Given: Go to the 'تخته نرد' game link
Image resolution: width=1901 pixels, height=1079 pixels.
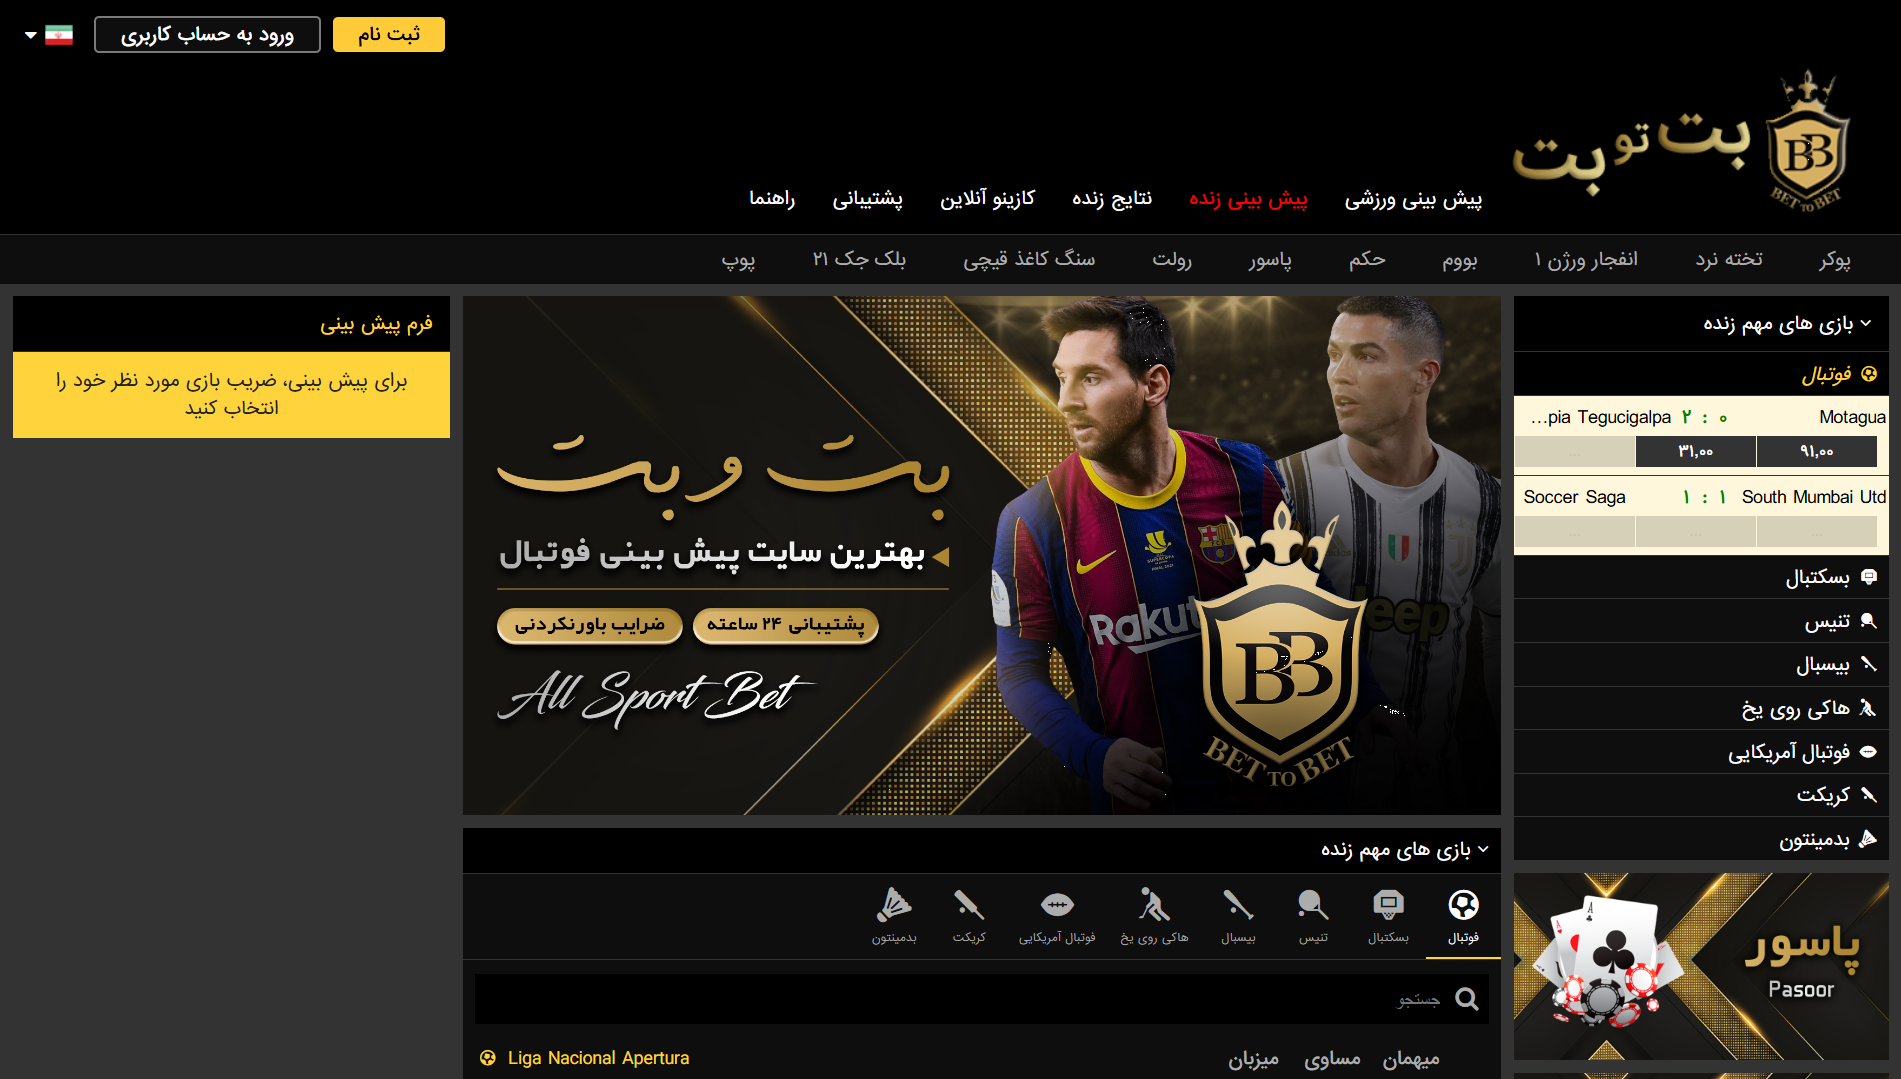Looking at the screenshot, I should click(x=1729, y=260).
